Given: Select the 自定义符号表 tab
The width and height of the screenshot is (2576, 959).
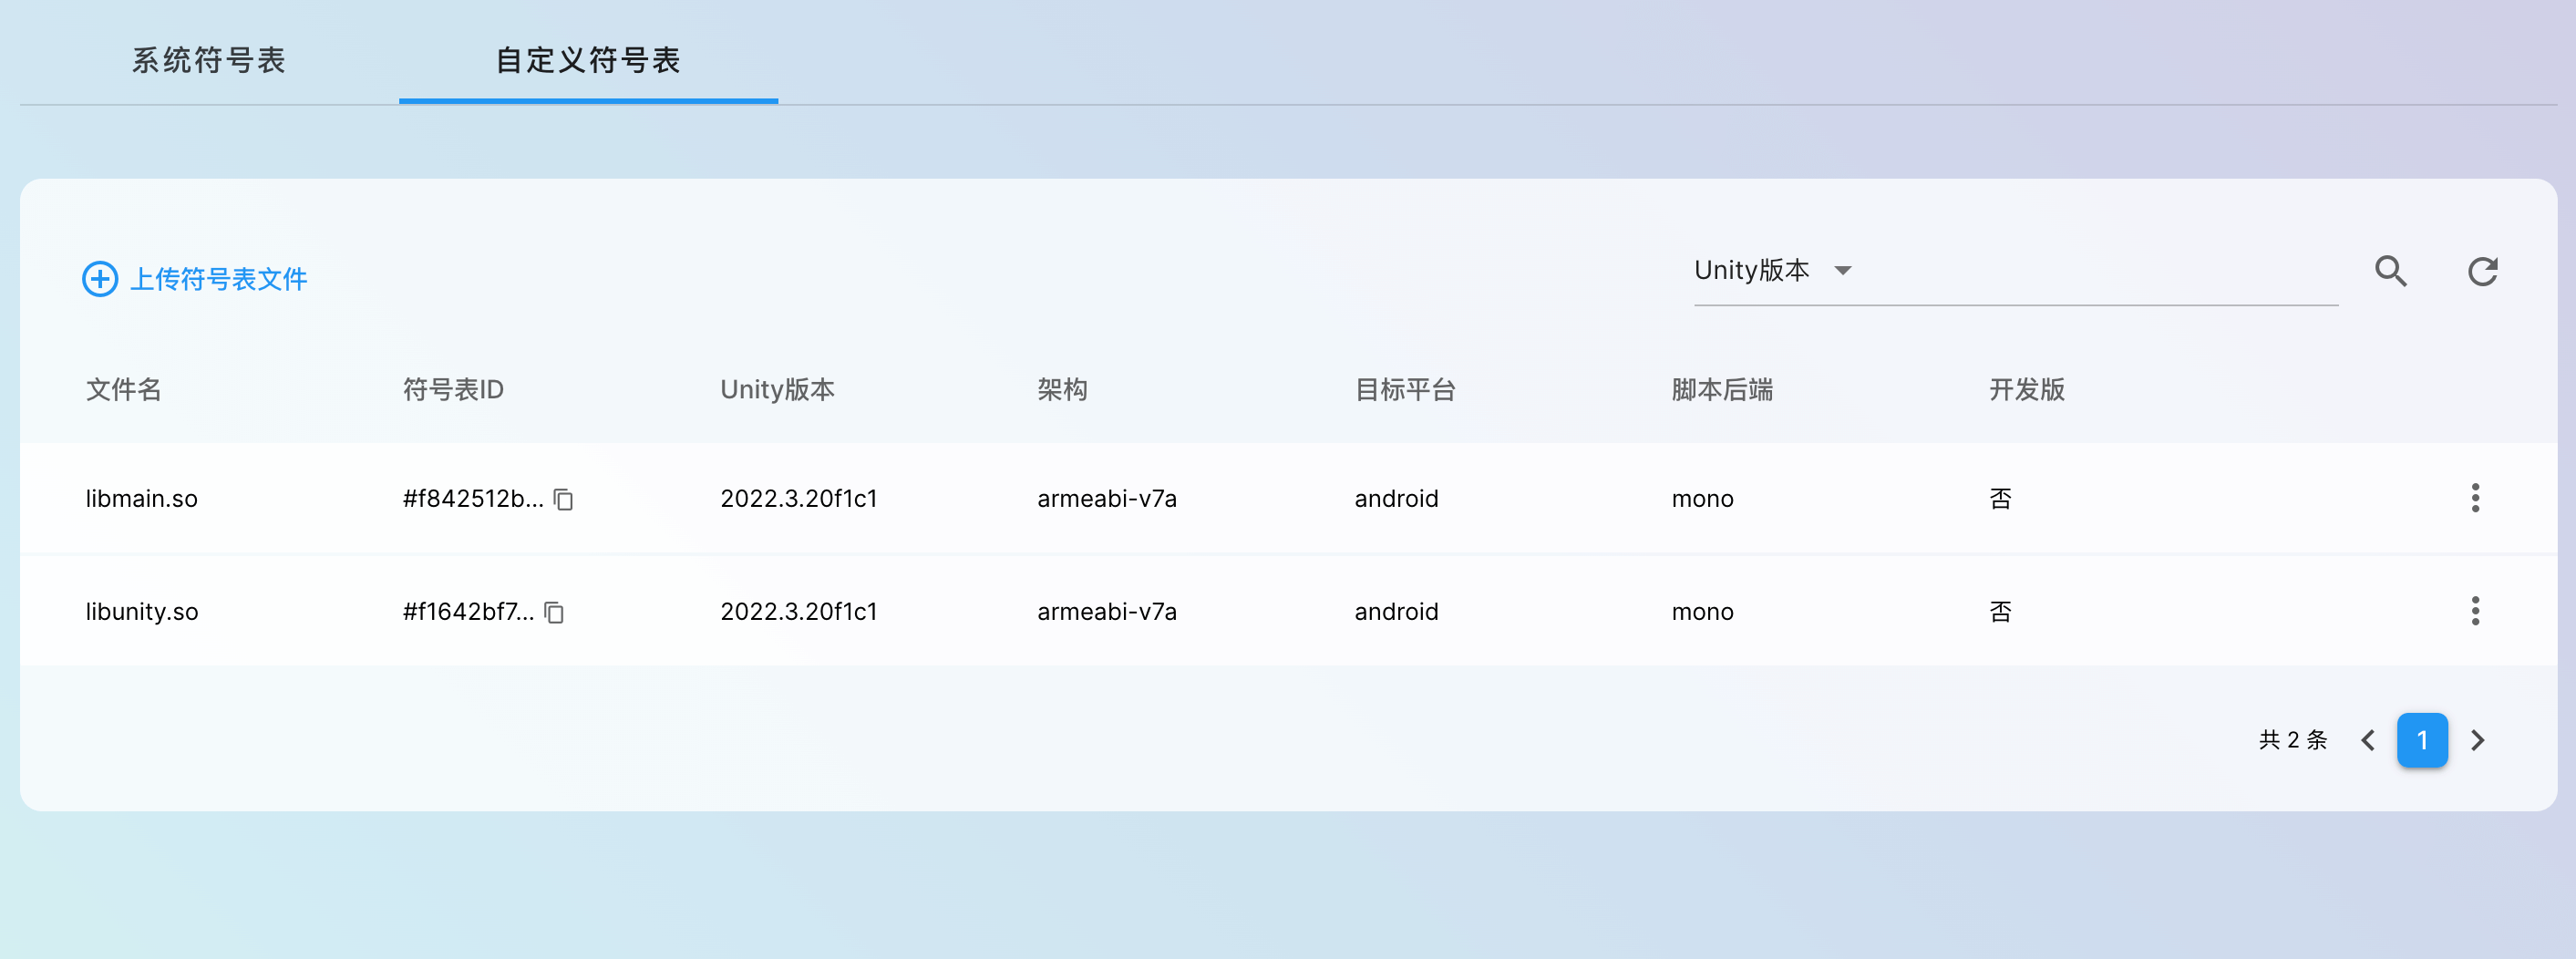Looking at the screenshot, I should tap(588, 60).
